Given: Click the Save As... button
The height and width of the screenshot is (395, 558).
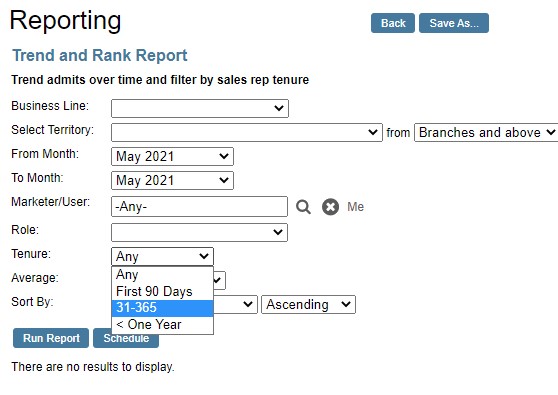Looking at the screenshot, I should click(x=454, y=23).
